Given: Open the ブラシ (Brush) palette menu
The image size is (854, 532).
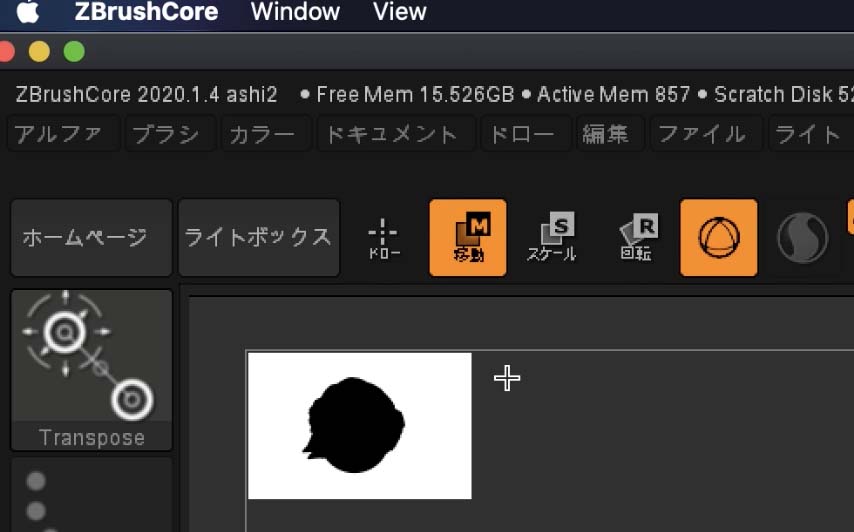Looking at the screenshot, I should (x=169, y=134).
